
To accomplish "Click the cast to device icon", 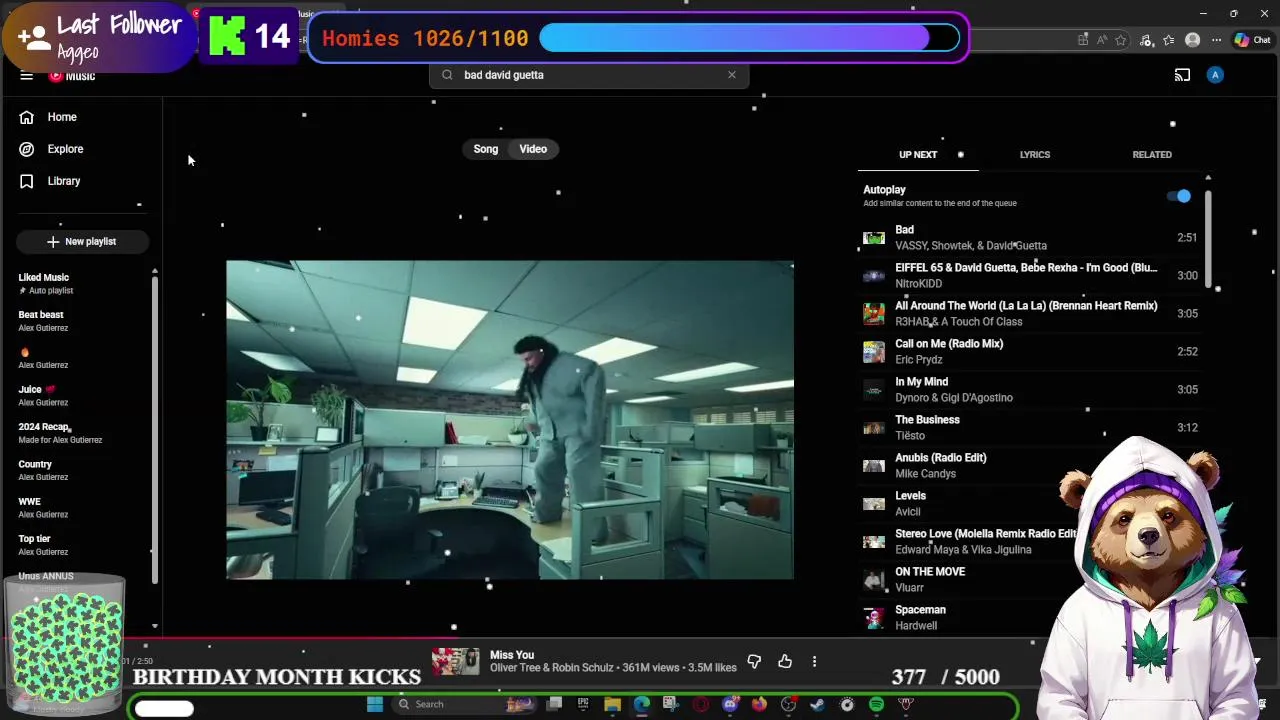I will pos(1182,75).
